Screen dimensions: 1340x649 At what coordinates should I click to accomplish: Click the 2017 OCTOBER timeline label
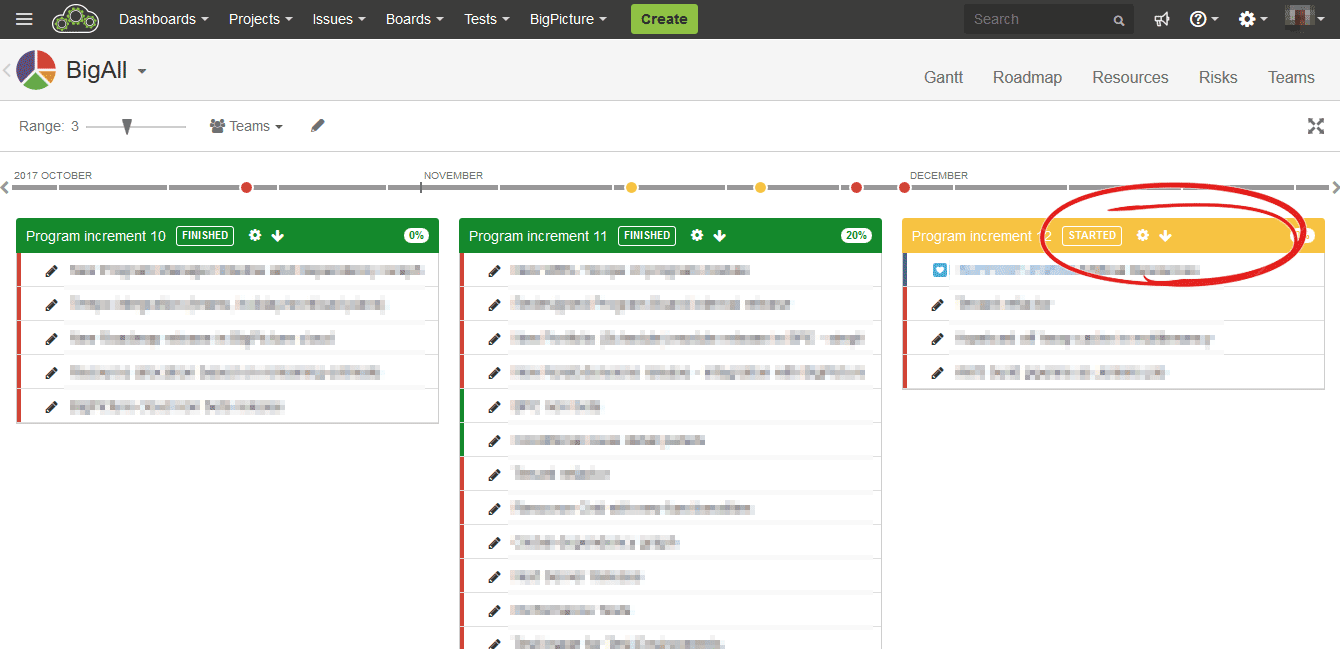click(53, 176)
